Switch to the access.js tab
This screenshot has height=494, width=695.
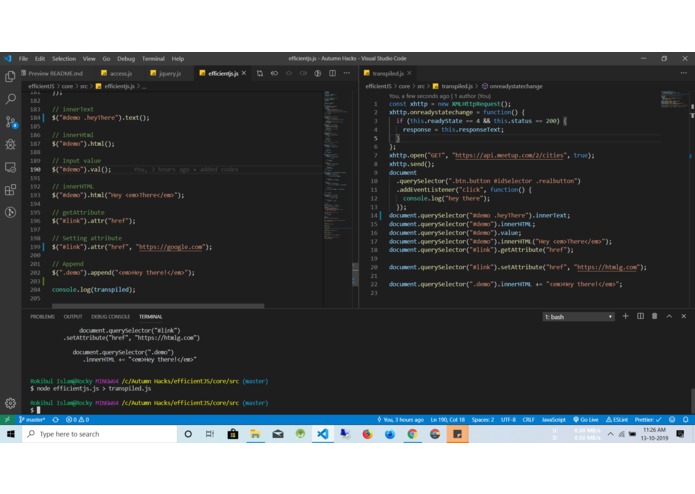click(117, 74)
